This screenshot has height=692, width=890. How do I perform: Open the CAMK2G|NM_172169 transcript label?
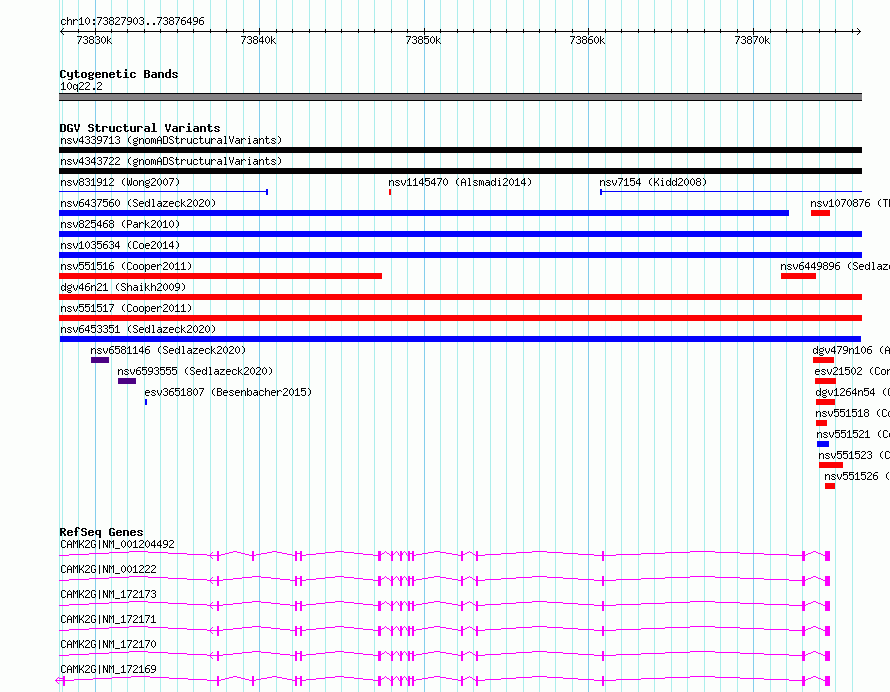tap(108, 669)
